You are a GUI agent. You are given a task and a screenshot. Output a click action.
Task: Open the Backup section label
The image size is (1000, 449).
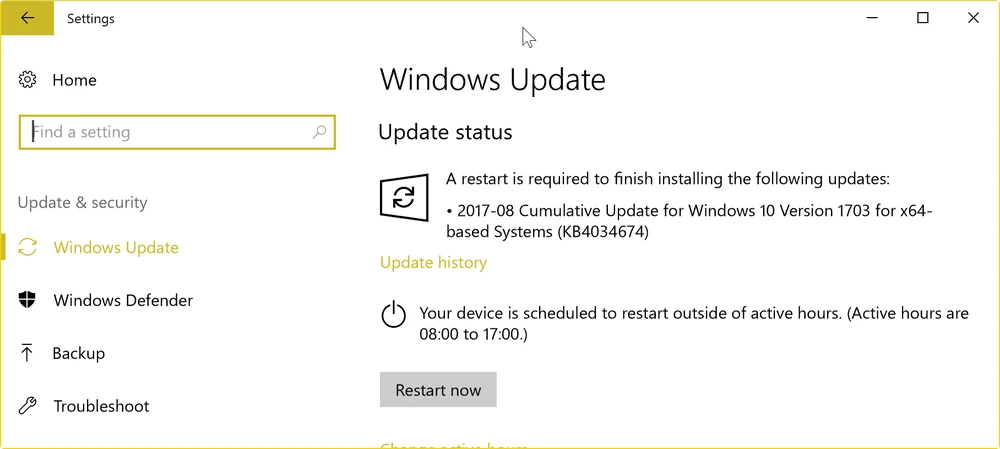(79, 353)
